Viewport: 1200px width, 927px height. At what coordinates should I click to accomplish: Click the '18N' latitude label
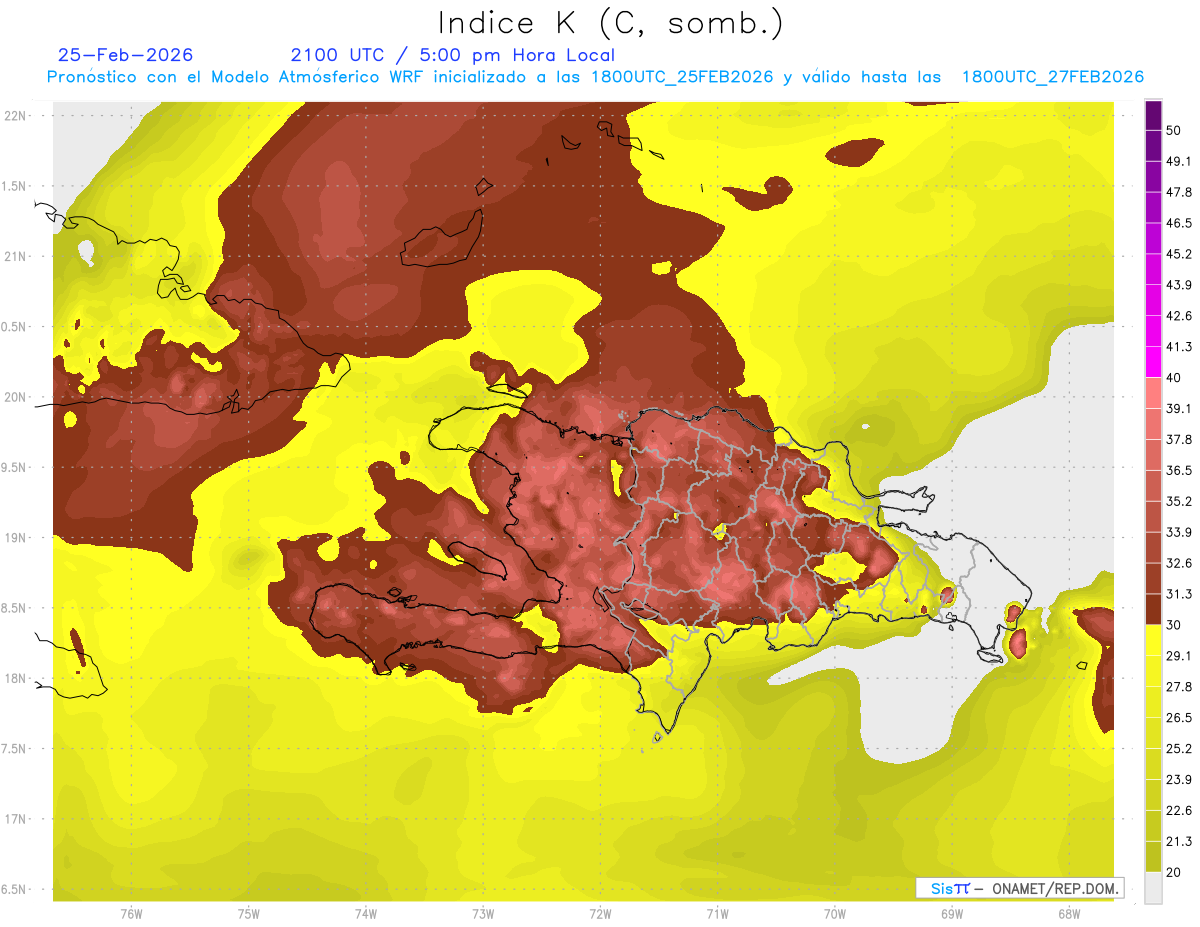(15, 679)
